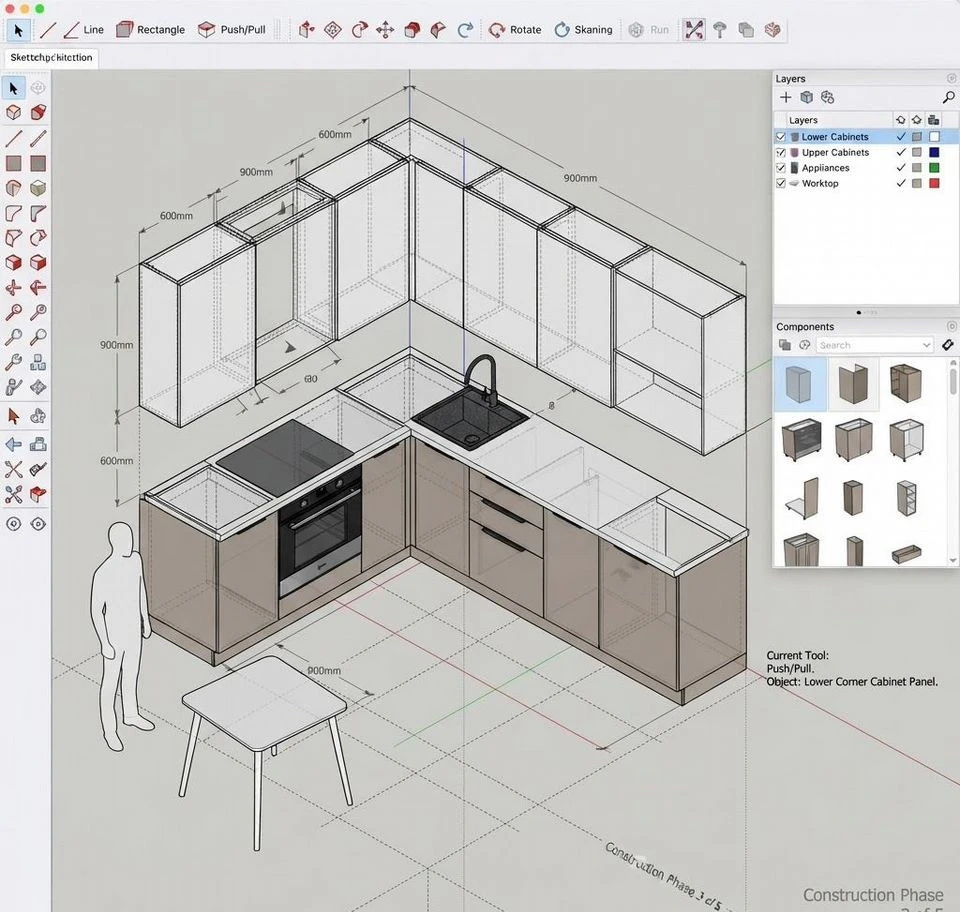
Task: Open the green color swatch for Appliances
Action: [934, 168]
